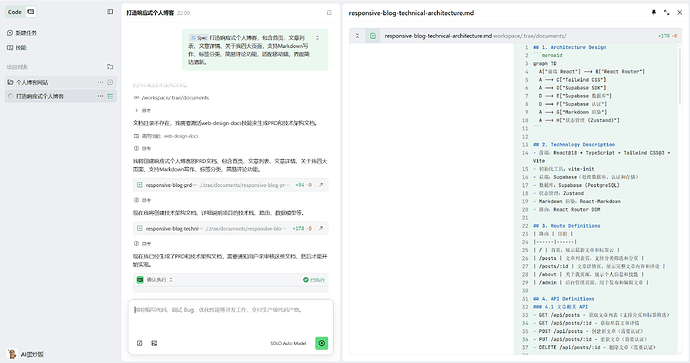Viewport: 690px width, 363px height.
Task: Open responsive-blog-prd file in new view arrow
Action: pyautogui.click(x=321, y=185)
